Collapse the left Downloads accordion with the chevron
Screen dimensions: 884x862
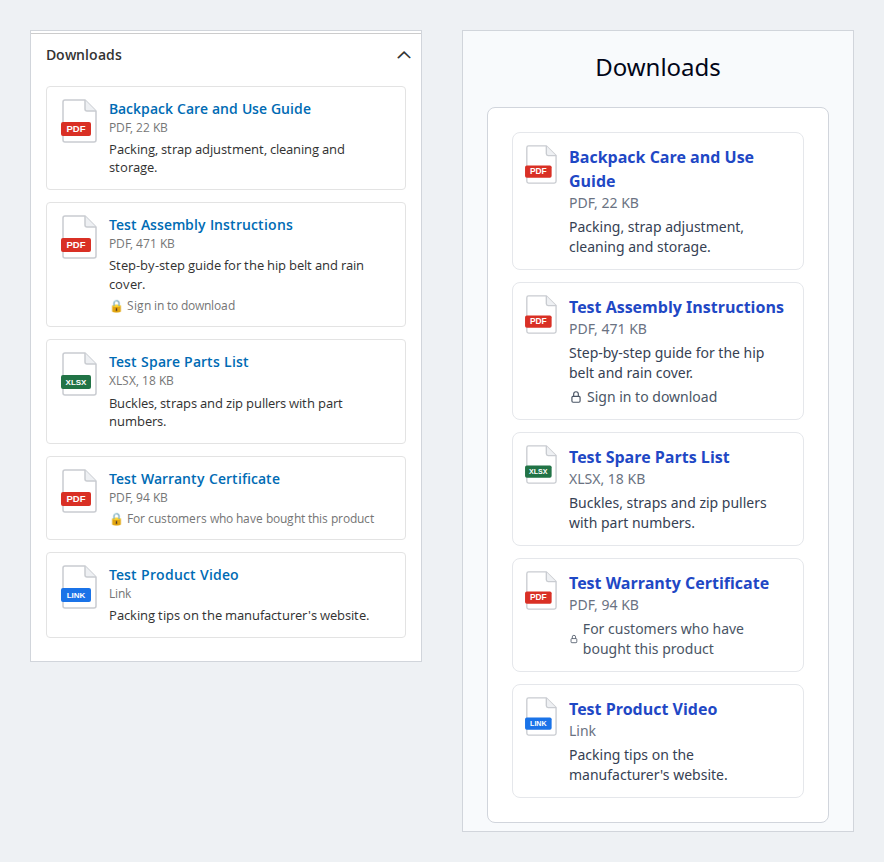404,55
